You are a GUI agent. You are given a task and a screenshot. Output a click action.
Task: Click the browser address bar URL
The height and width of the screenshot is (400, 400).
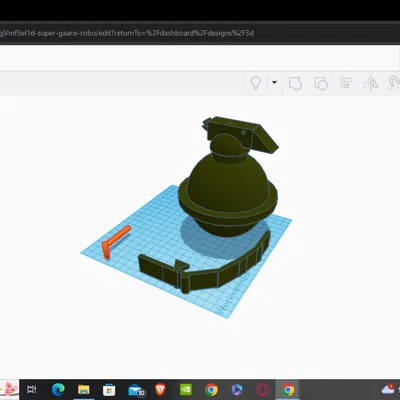(127, 33)
